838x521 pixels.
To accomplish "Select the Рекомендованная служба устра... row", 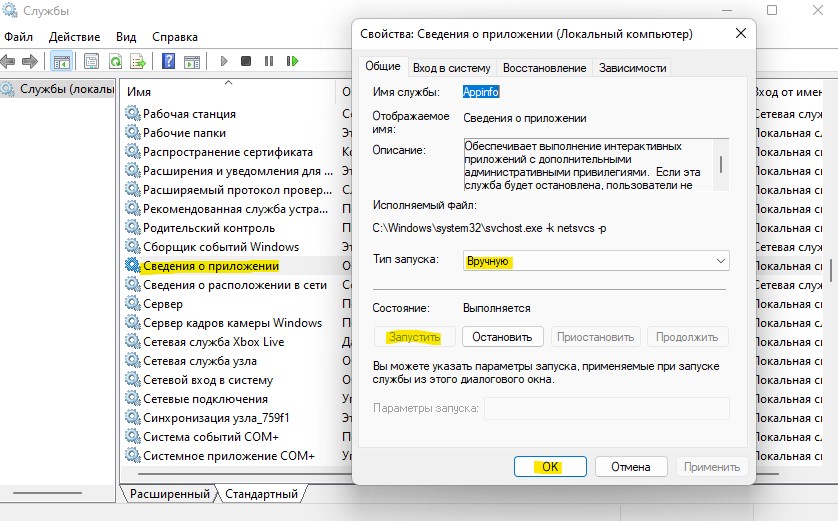I will coord(235,208).
